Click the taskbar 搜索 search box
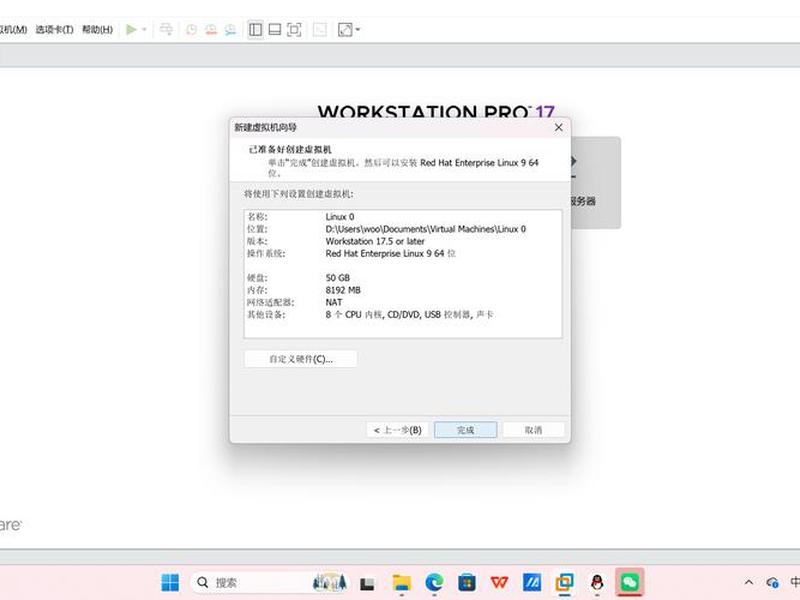Screen dimensions: 800x600 268,582
